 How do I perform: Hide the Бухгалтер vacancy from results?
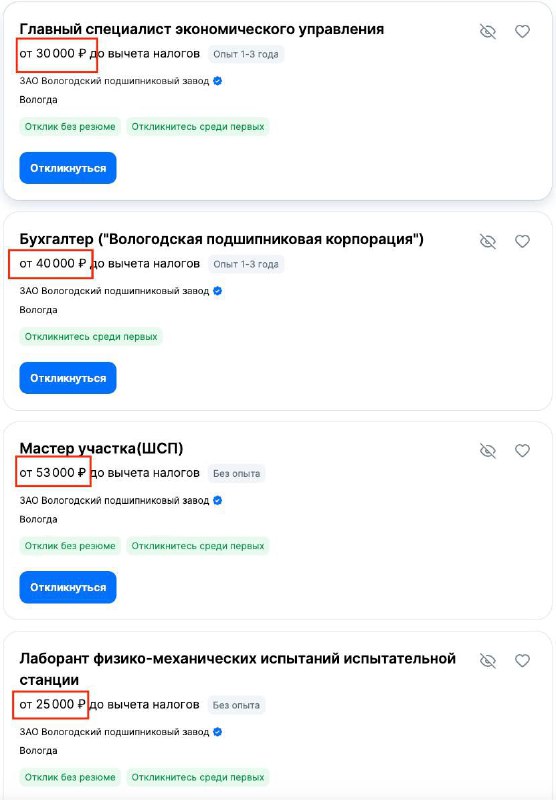click(488, 241)
